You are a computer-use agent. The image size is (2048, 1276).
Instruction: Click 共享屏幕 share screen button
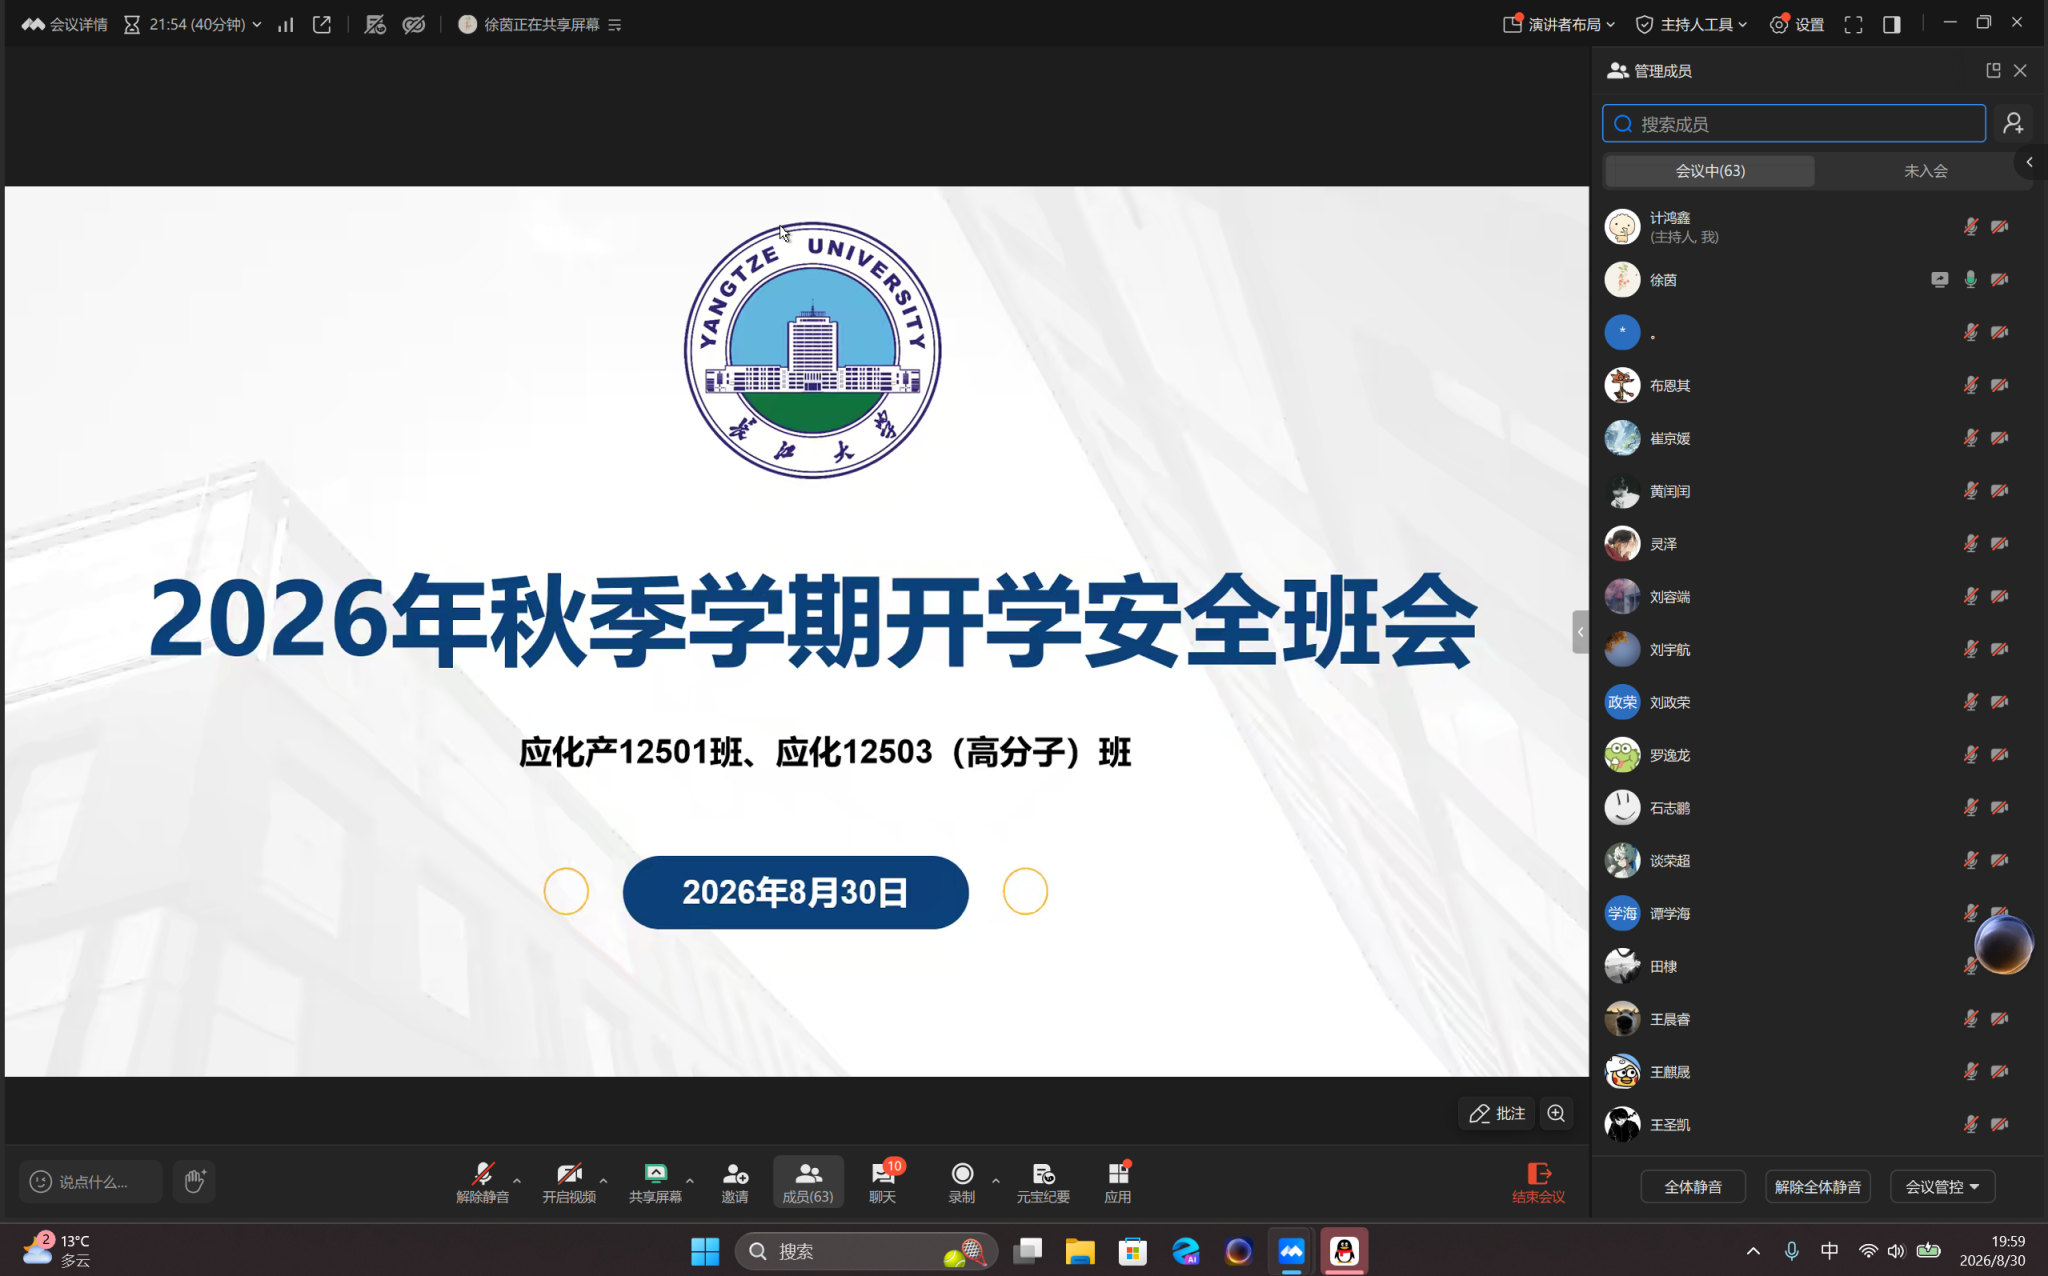tap(655, 1182)
